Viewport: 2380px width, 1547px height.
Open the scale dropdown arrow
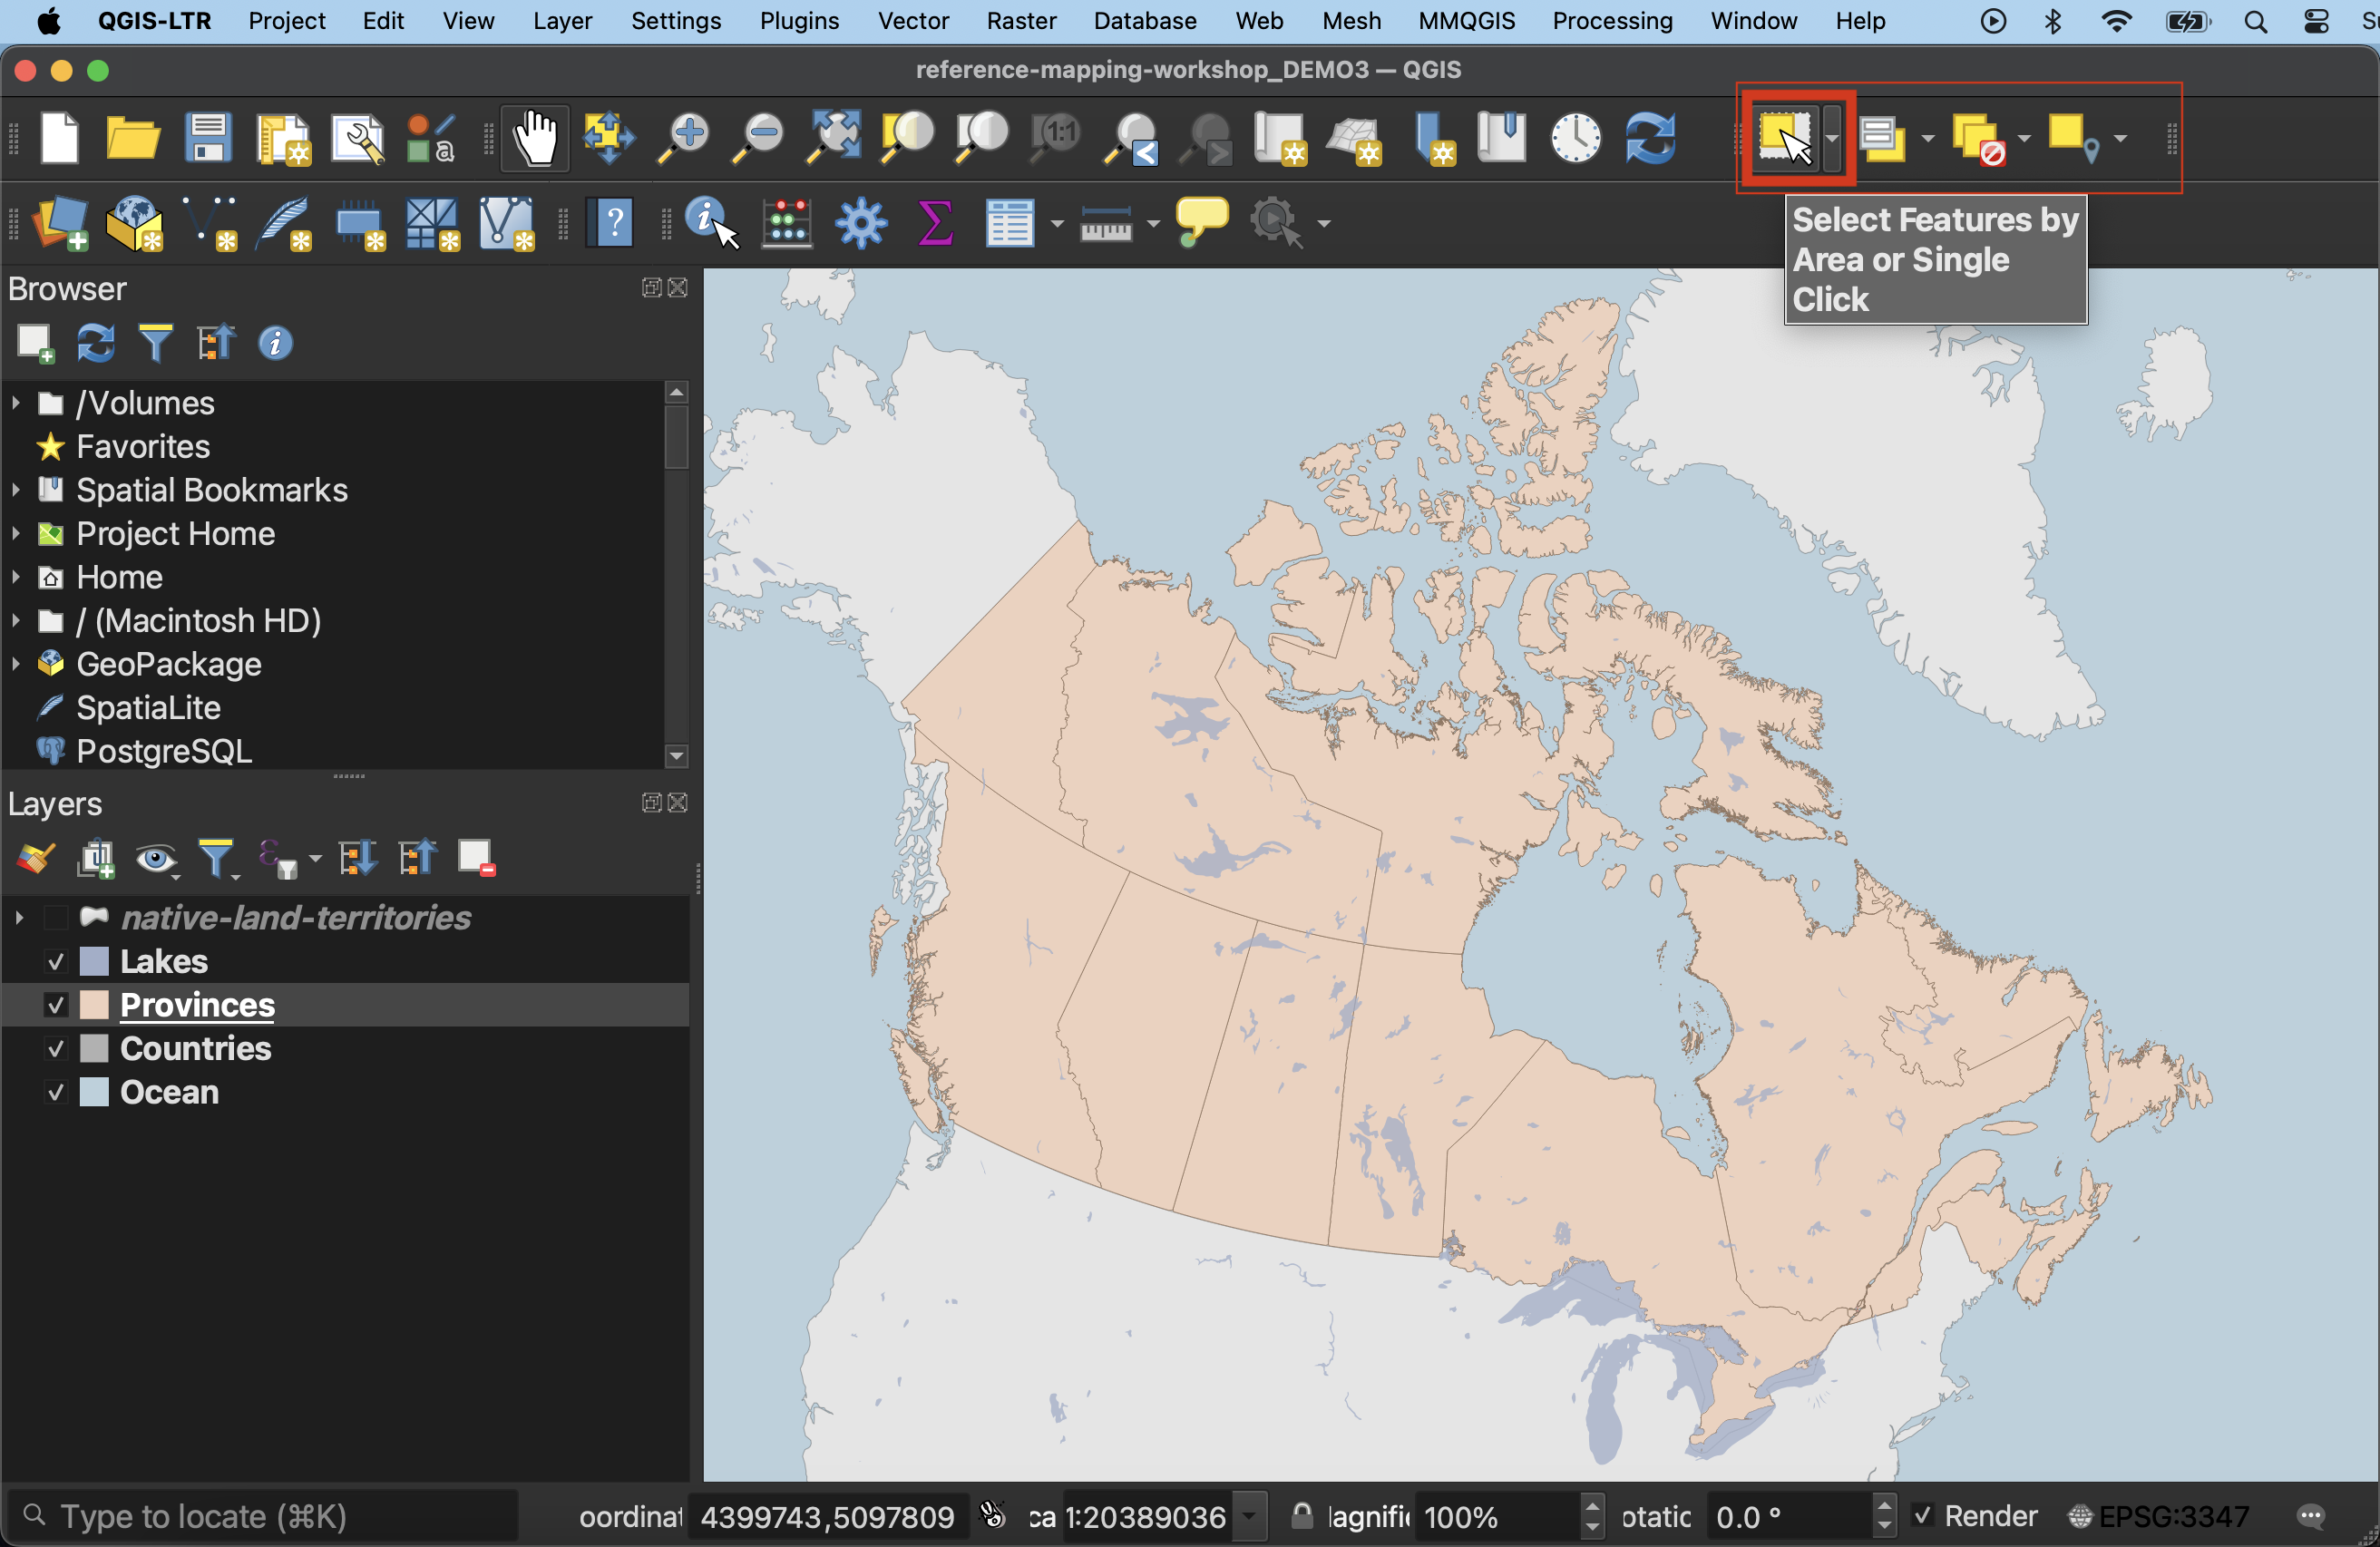click(x=1249, y=1516)
